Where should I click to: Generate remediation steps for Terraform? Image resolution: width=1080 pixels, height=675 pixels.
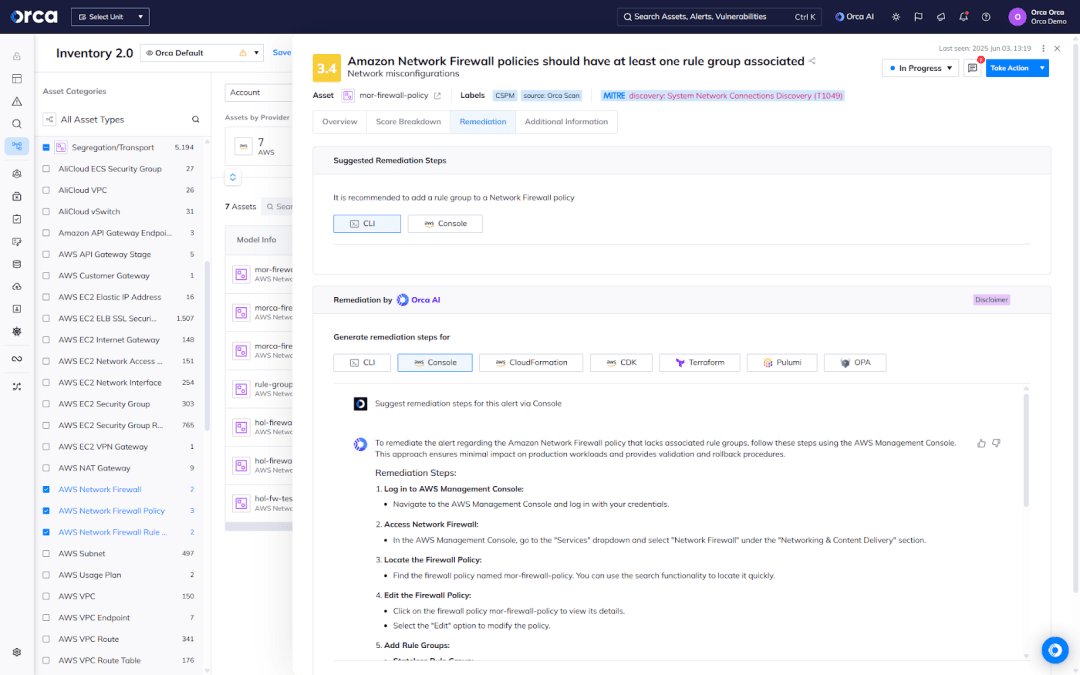click(x=700, y=363)
